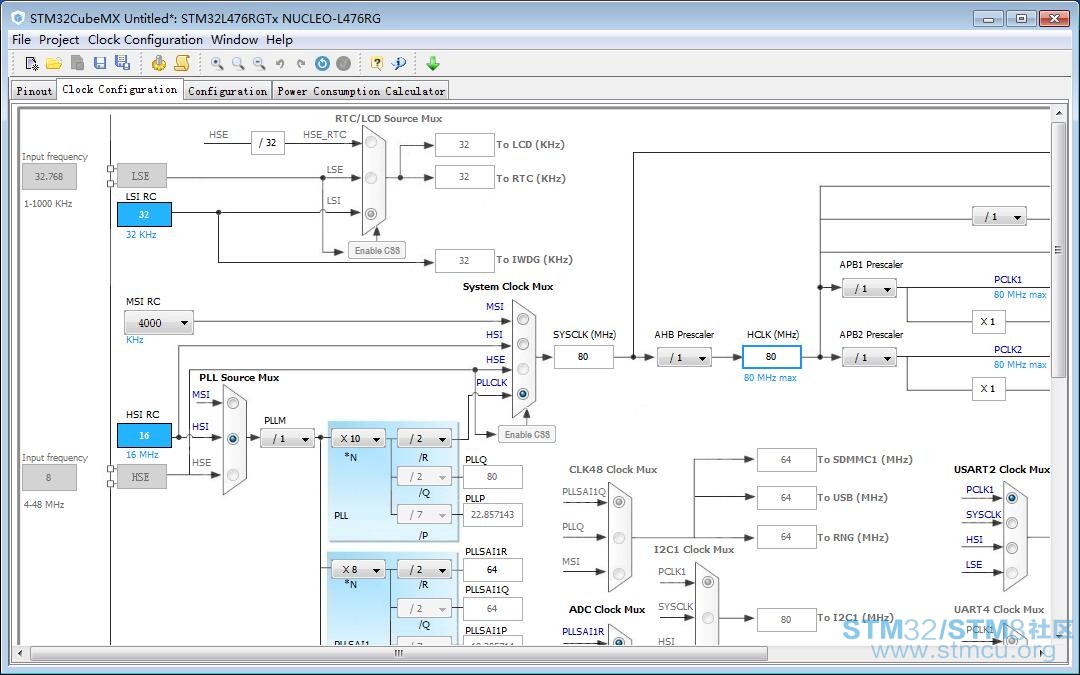Click the vertical scrollbar thumb
This screenshot has width=1080, height=675.
pyautogui.click(x=1058, y=249)
